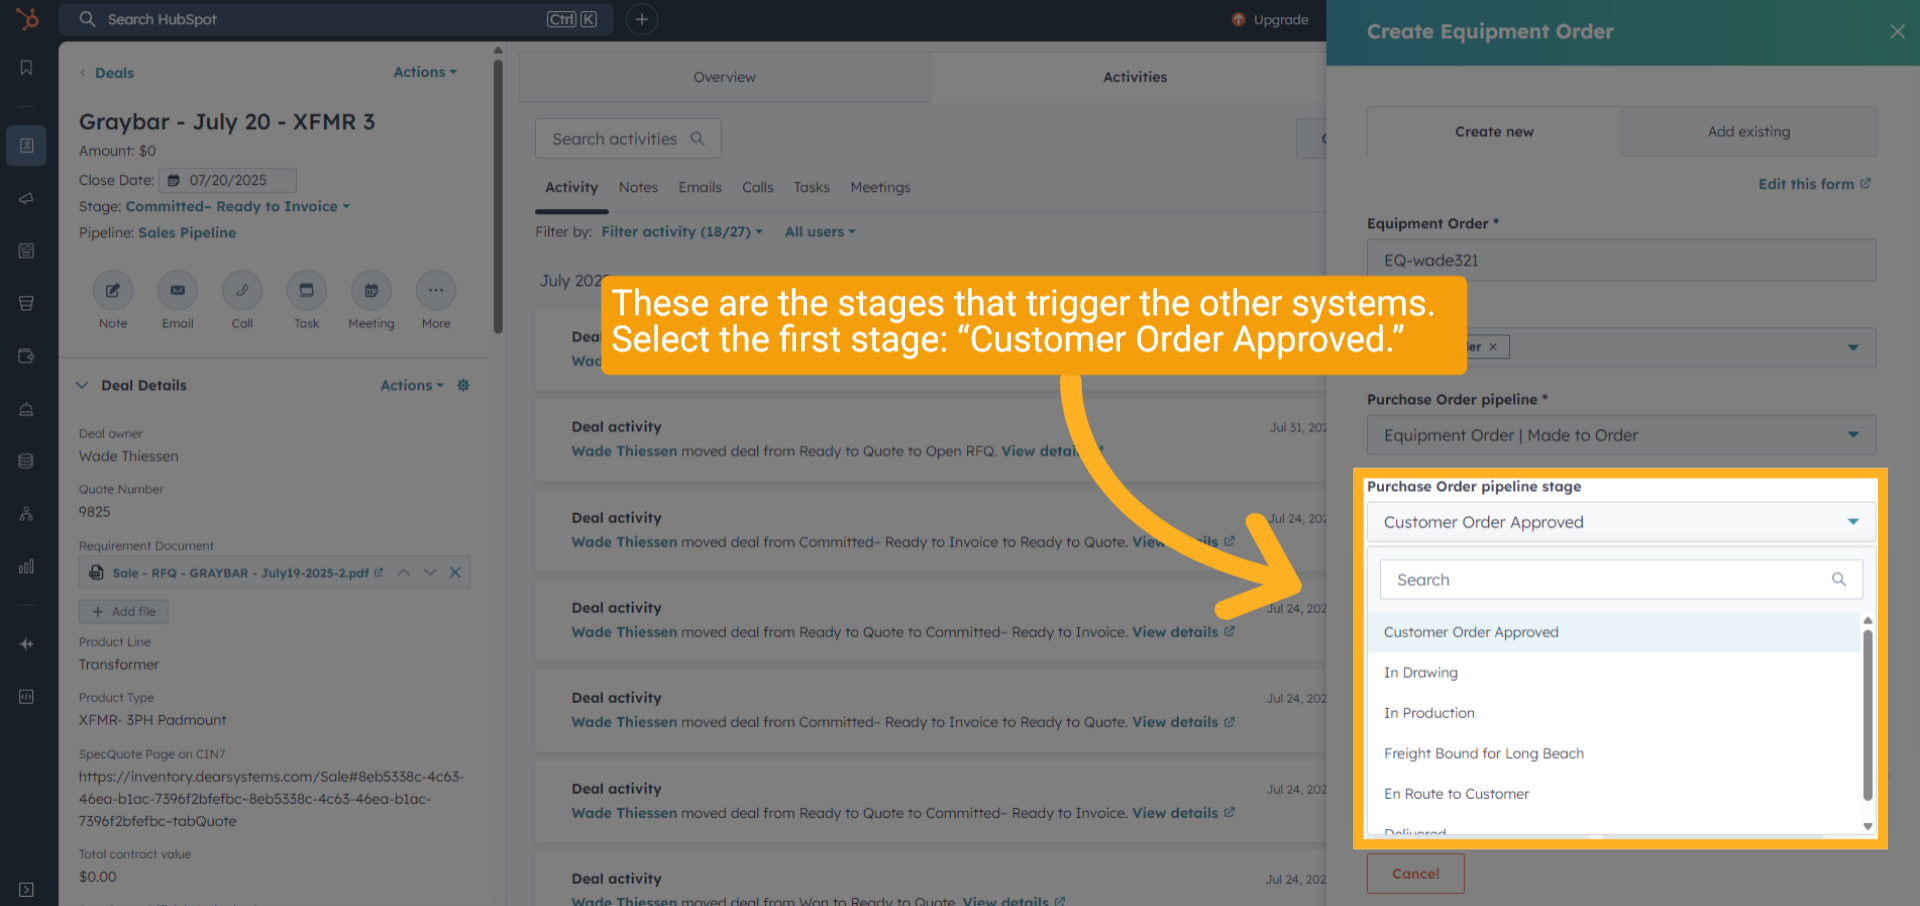This screenshot has width=1920, height=906.
Task: Cancel the equipment order form
Action: tap(1416, 873)
